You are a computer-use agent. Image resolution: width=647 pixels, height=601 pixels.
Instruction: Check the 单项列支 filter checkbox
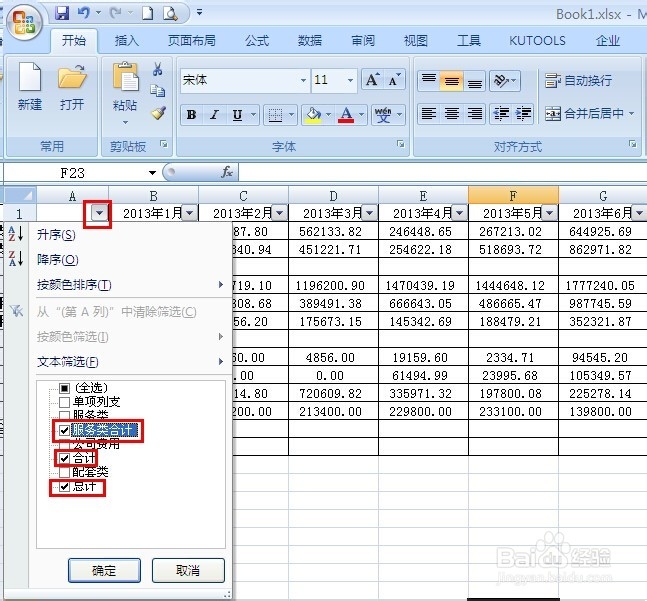64,402
